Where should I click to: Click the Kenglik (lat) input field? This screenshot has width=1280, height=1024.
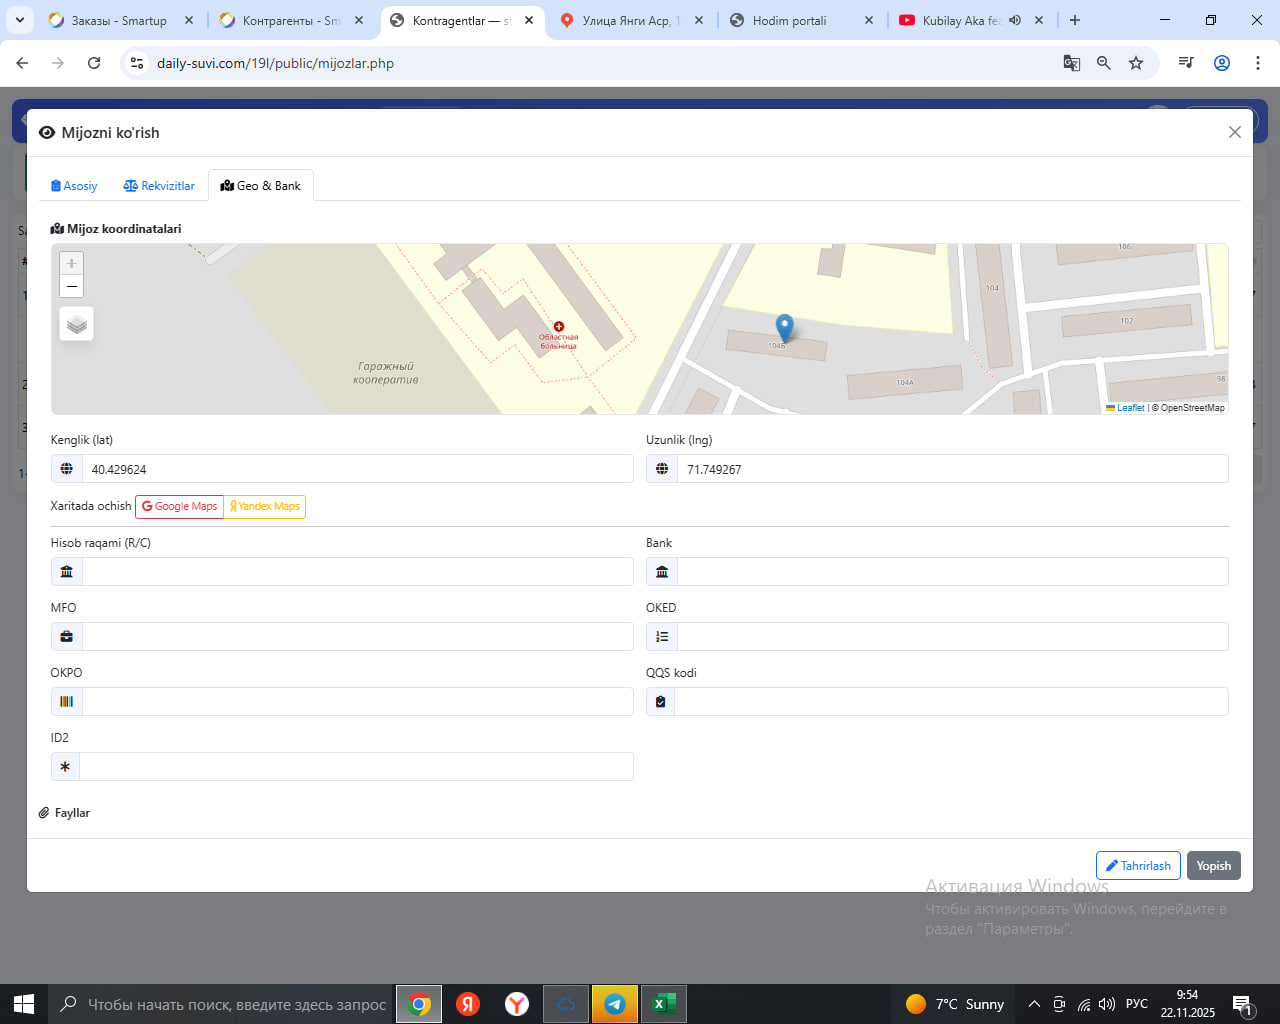357,469
